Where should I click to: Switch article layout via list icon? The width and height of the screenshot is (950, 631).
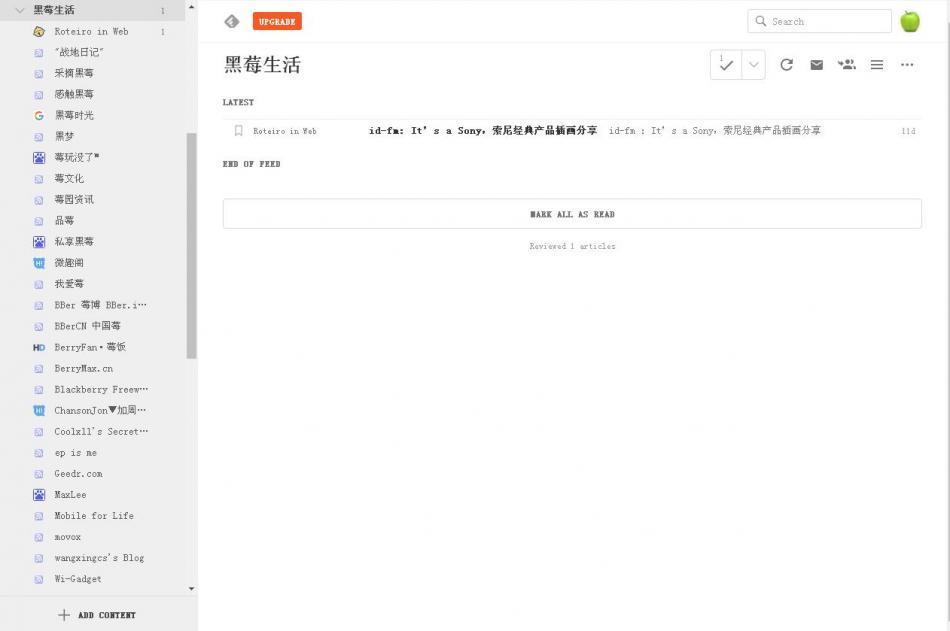tap(876, 64)
